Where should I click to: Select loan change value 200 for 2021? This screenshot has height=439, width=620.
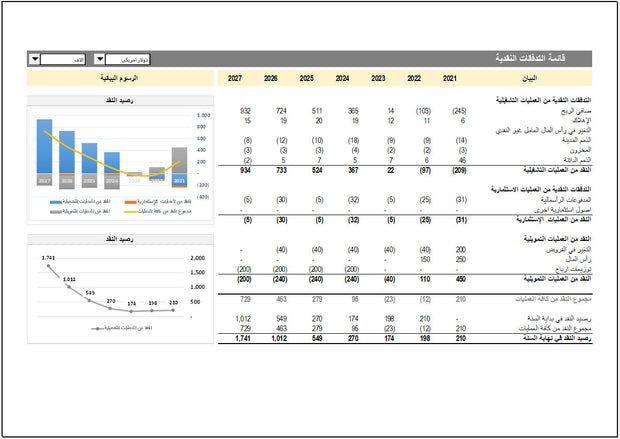coord(461,250)
